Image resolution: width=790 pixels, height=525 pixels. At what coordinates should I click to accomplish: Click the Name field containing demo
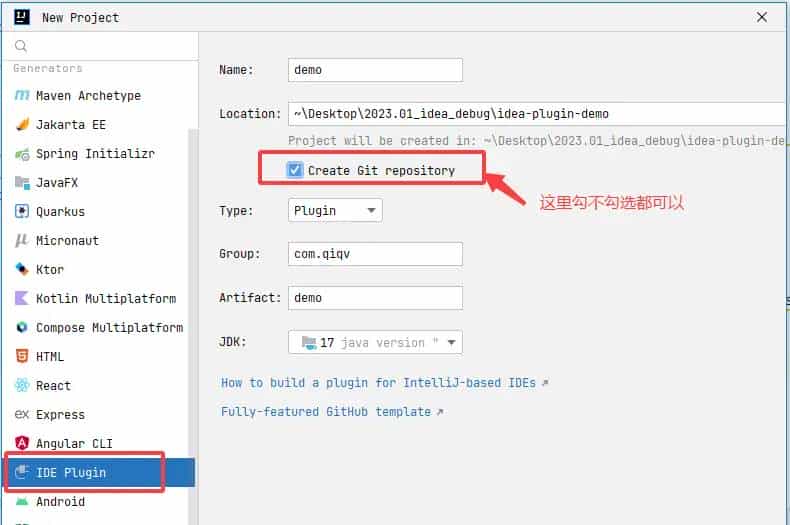click(375, 70)
